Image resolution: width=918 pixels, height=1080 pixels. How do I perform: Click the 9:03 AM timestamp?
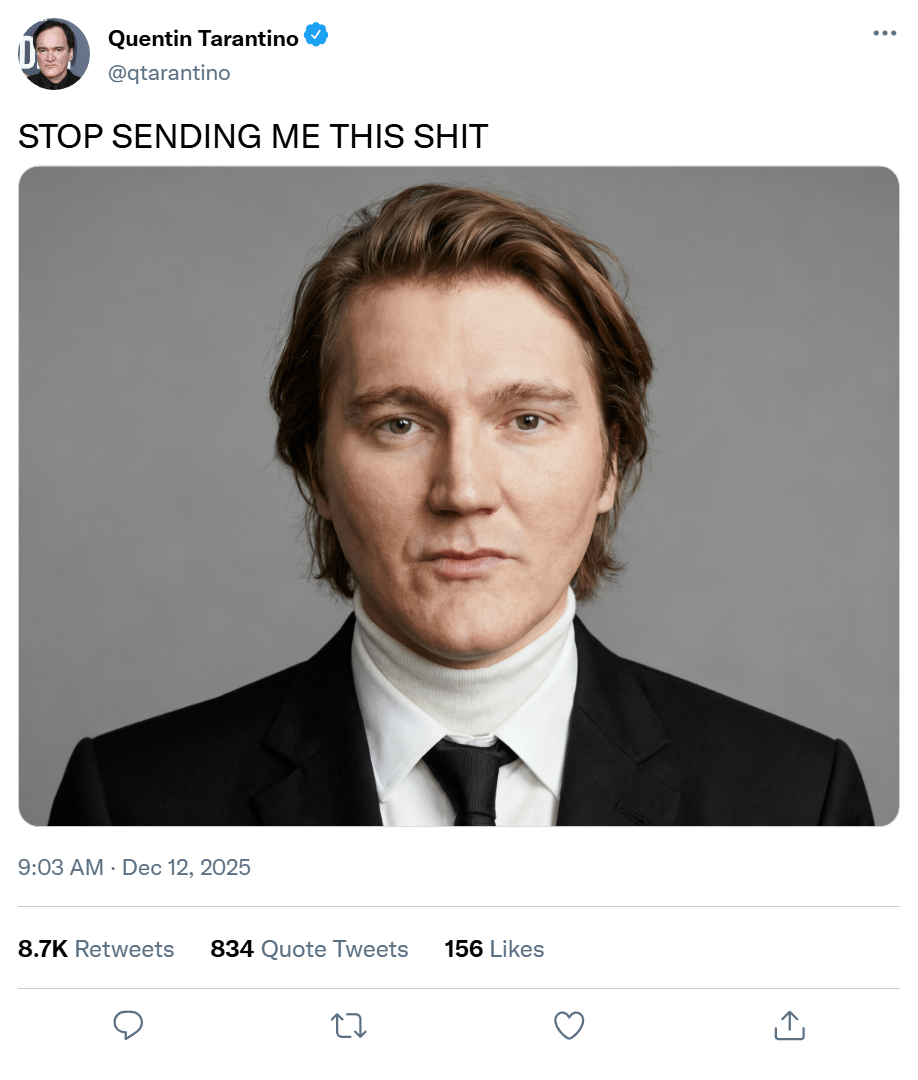61,867
